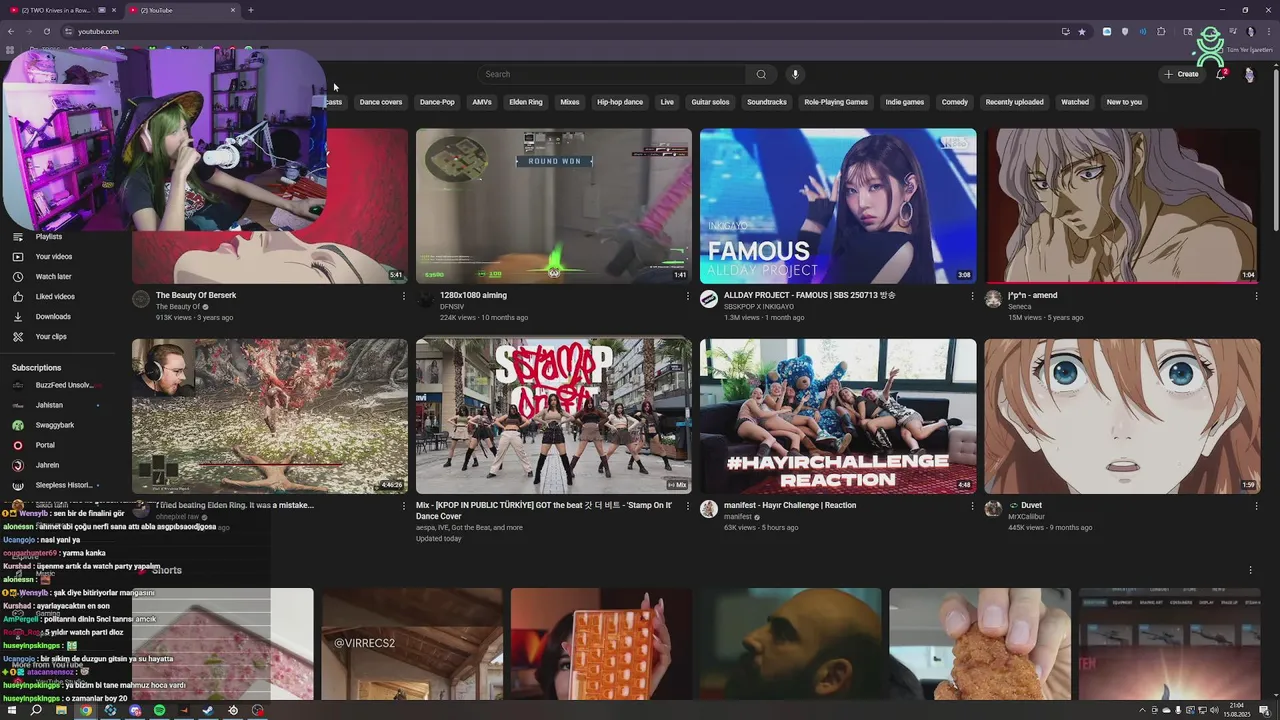Screen dimensions: 1280x720
Task: Select the Comedy filter chip
Action: coord(955,102)
